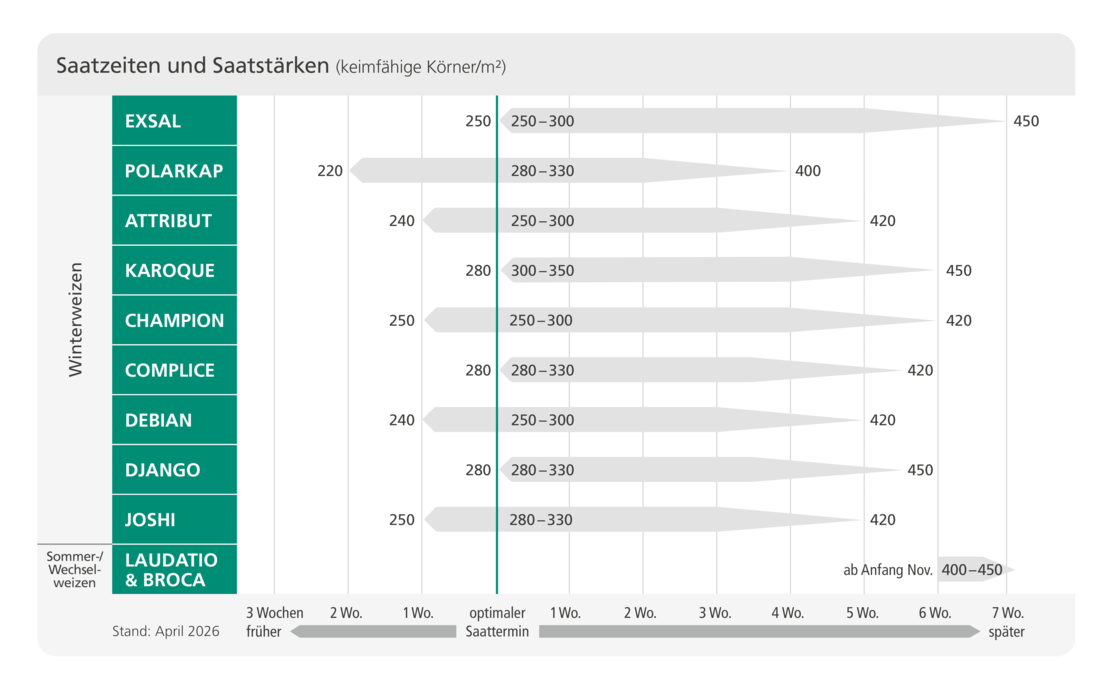Screen dimensions: 1110x693
Task: Select the DJANGO variety box
Action: [174, 469]
